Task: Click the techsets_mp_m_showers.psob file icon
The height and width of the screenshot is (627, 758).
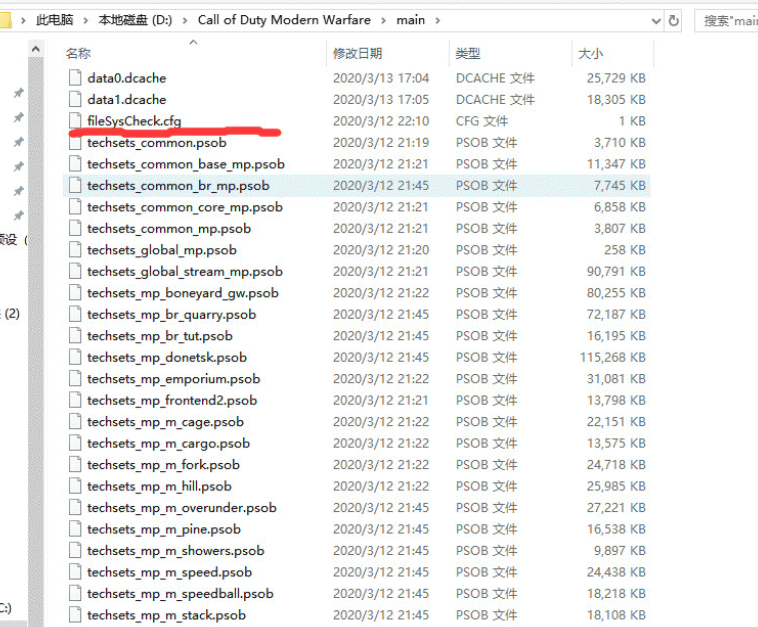Action: (x=75, y=550)
